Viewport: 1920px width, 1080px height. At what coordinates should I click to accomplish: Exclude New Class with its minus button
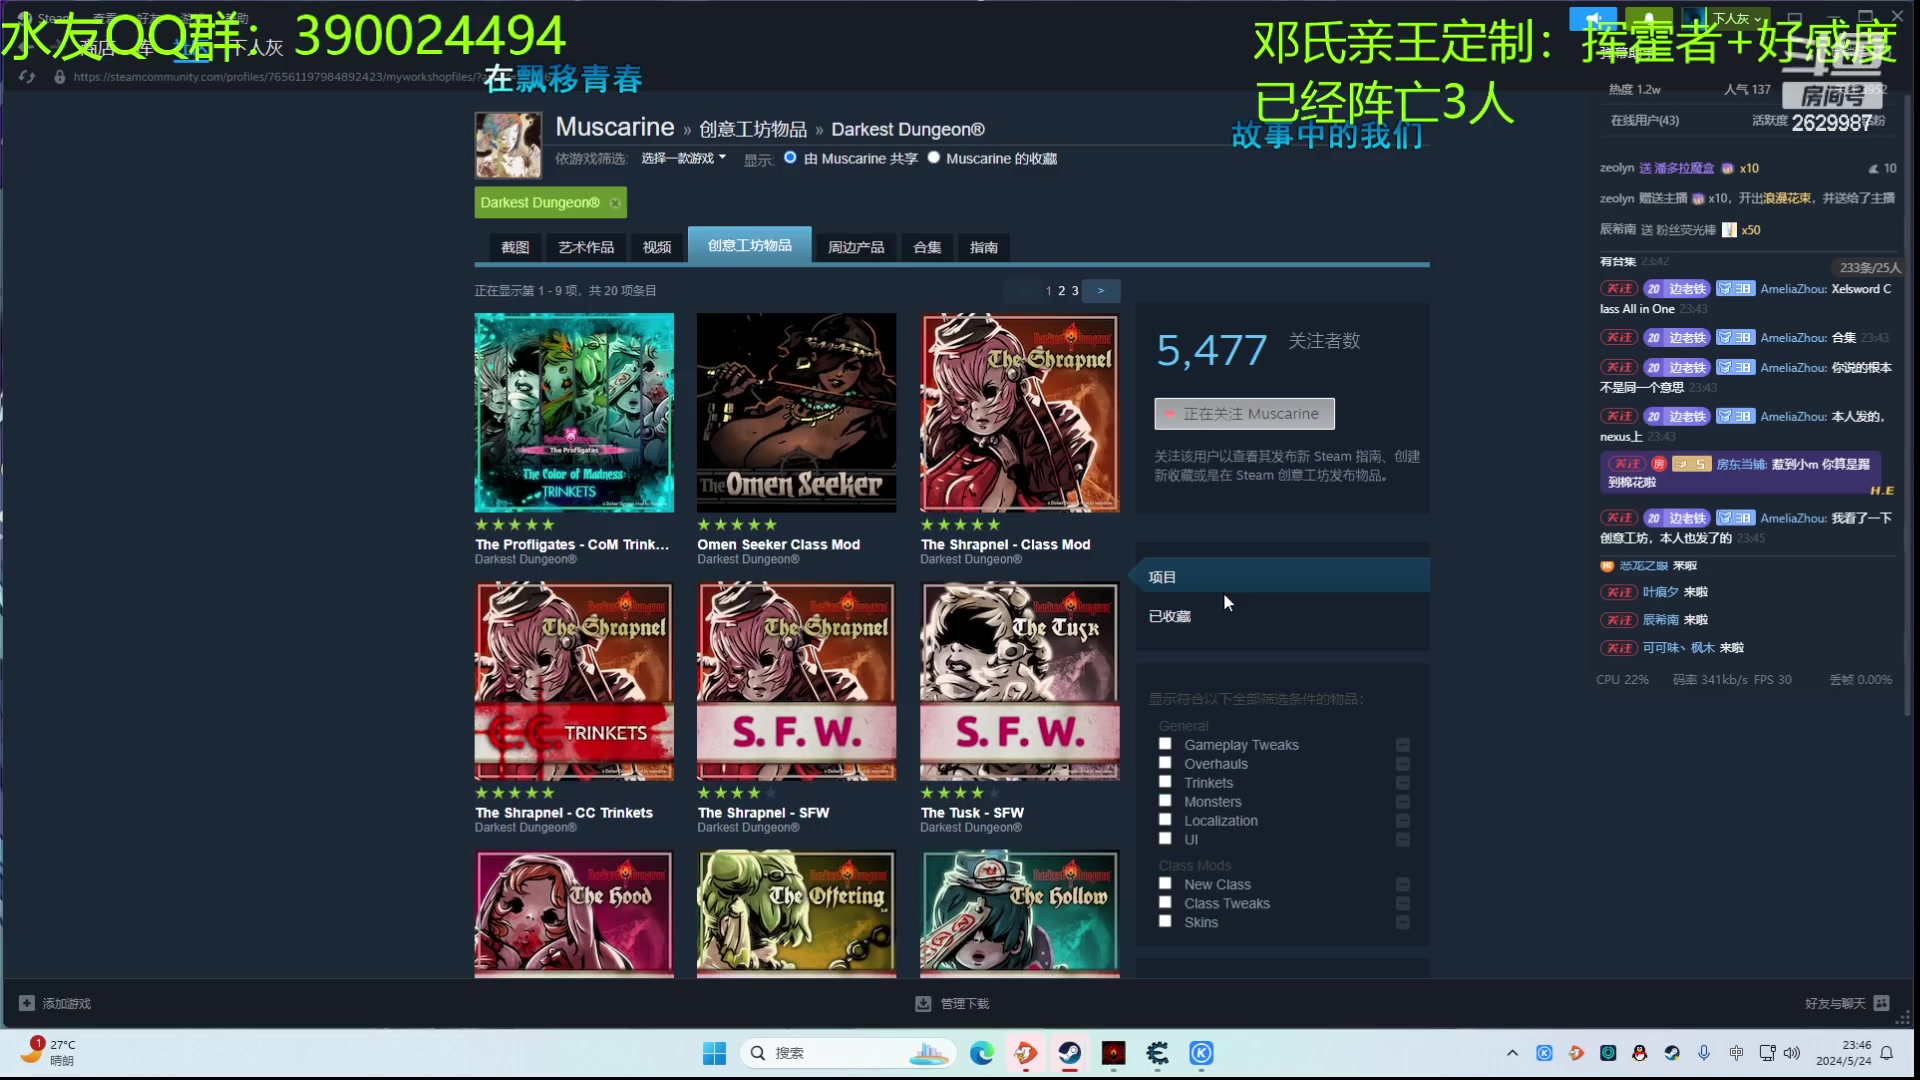[x=1403, y=885]
